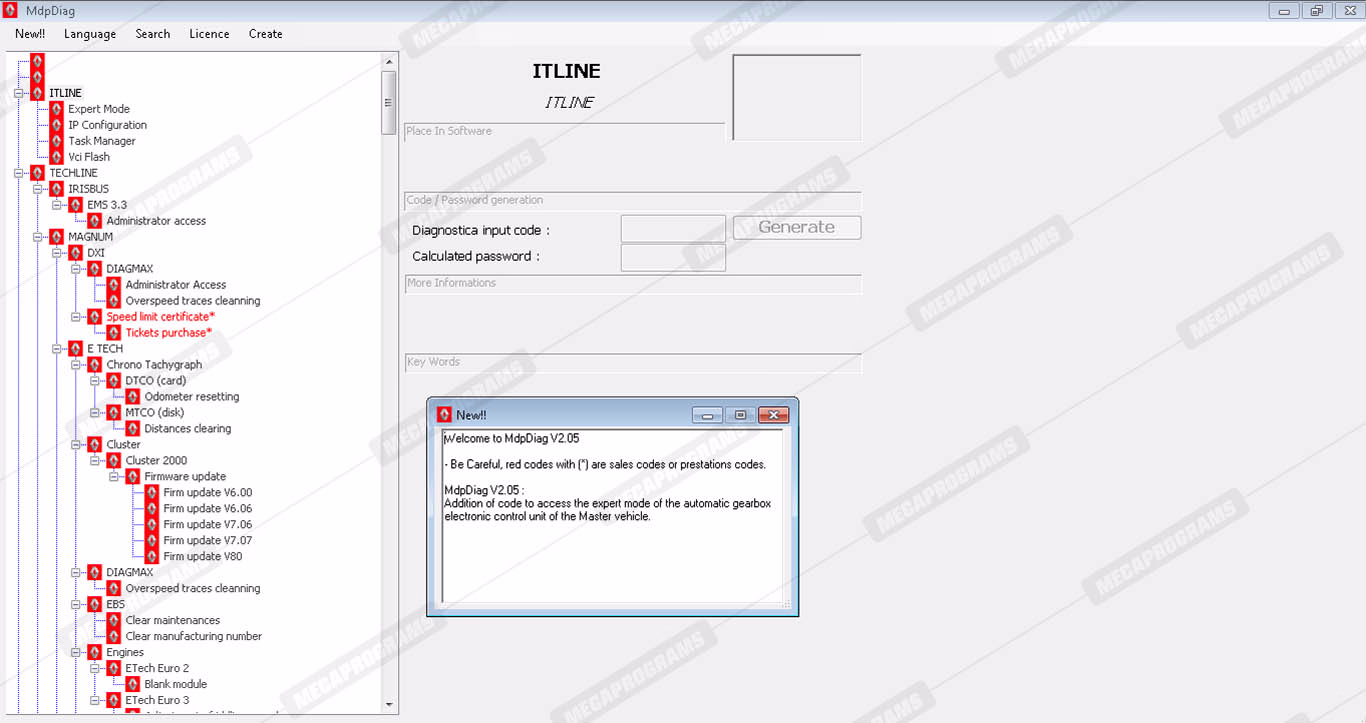Click the Blank module icon
1366x723 pixels.
coord(133,685)
